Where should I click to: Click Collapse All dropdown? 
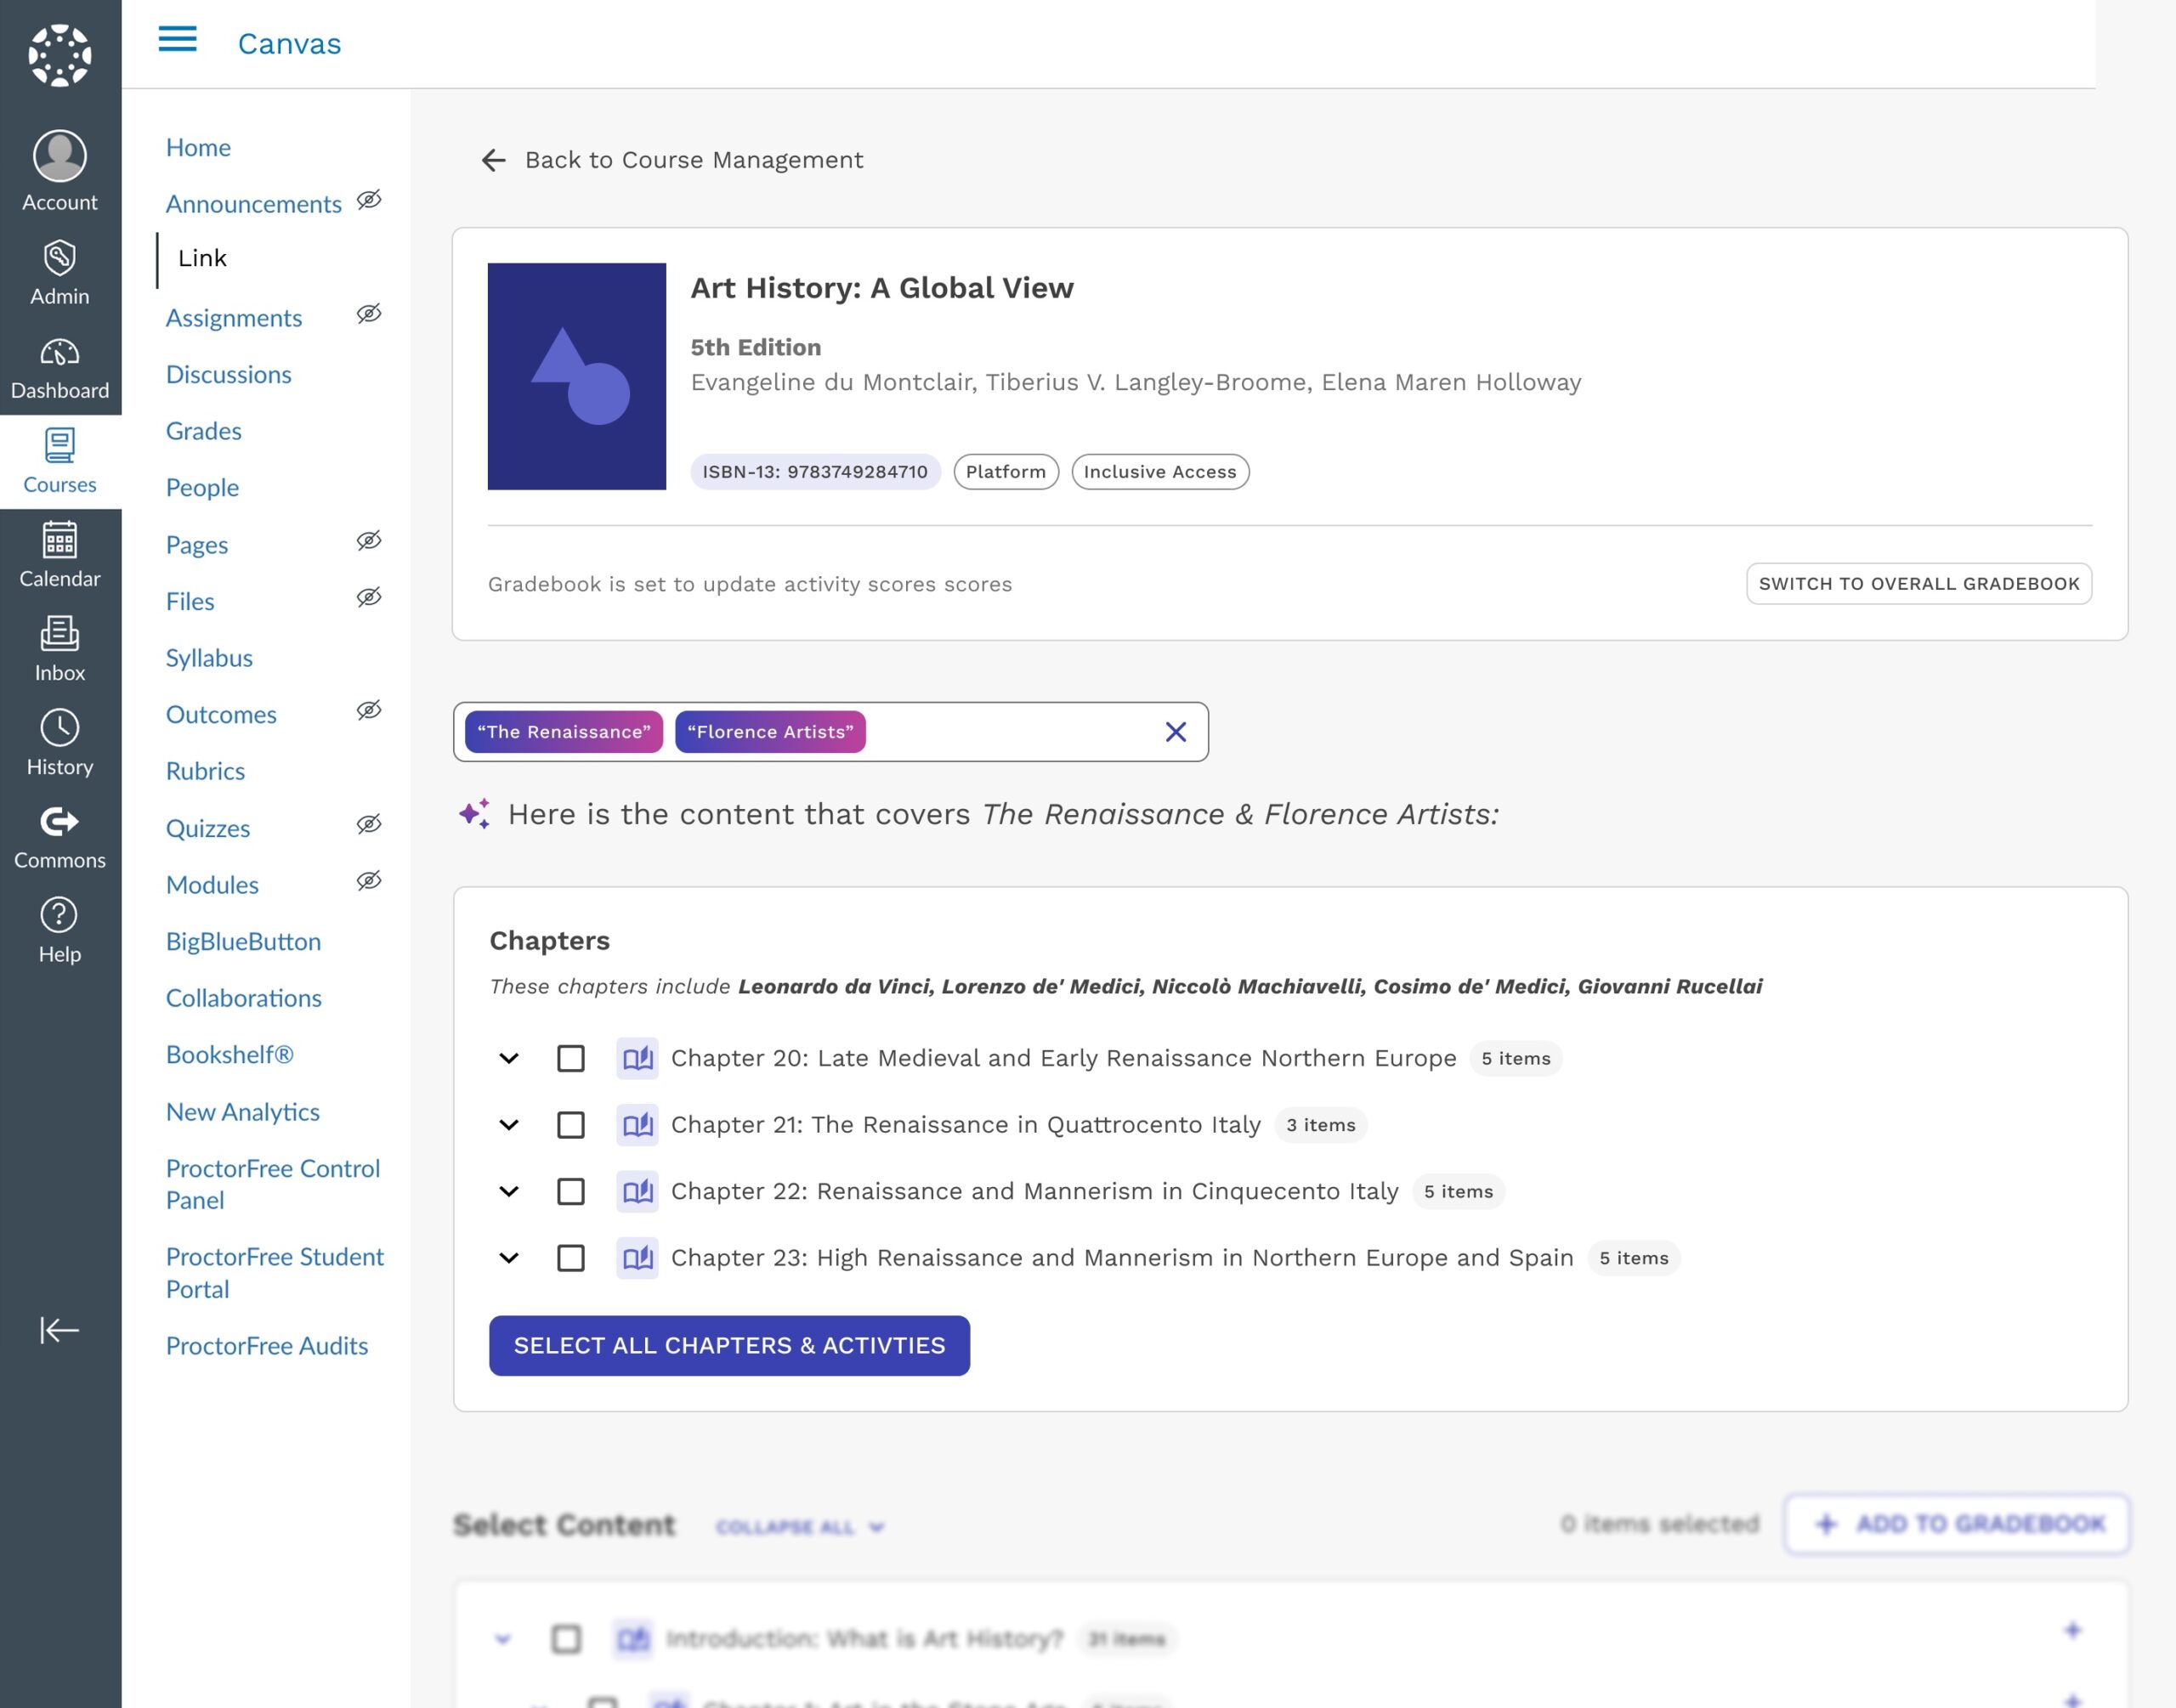(x=800, y=1527)
